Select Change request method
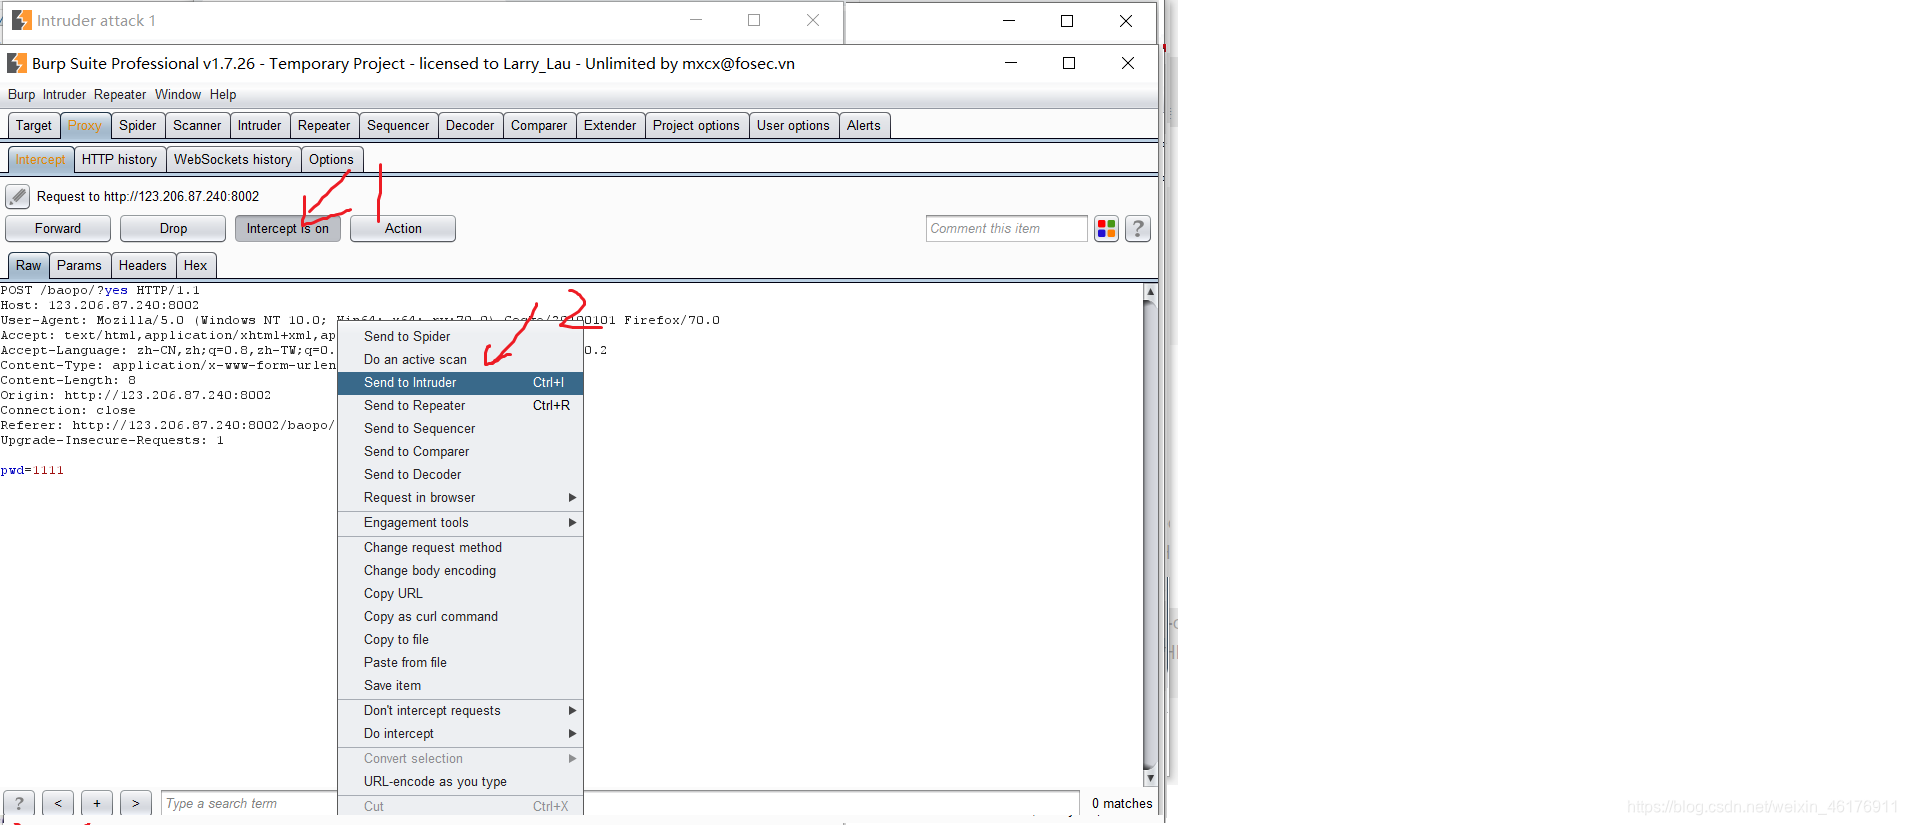 (x=460, y=547)
